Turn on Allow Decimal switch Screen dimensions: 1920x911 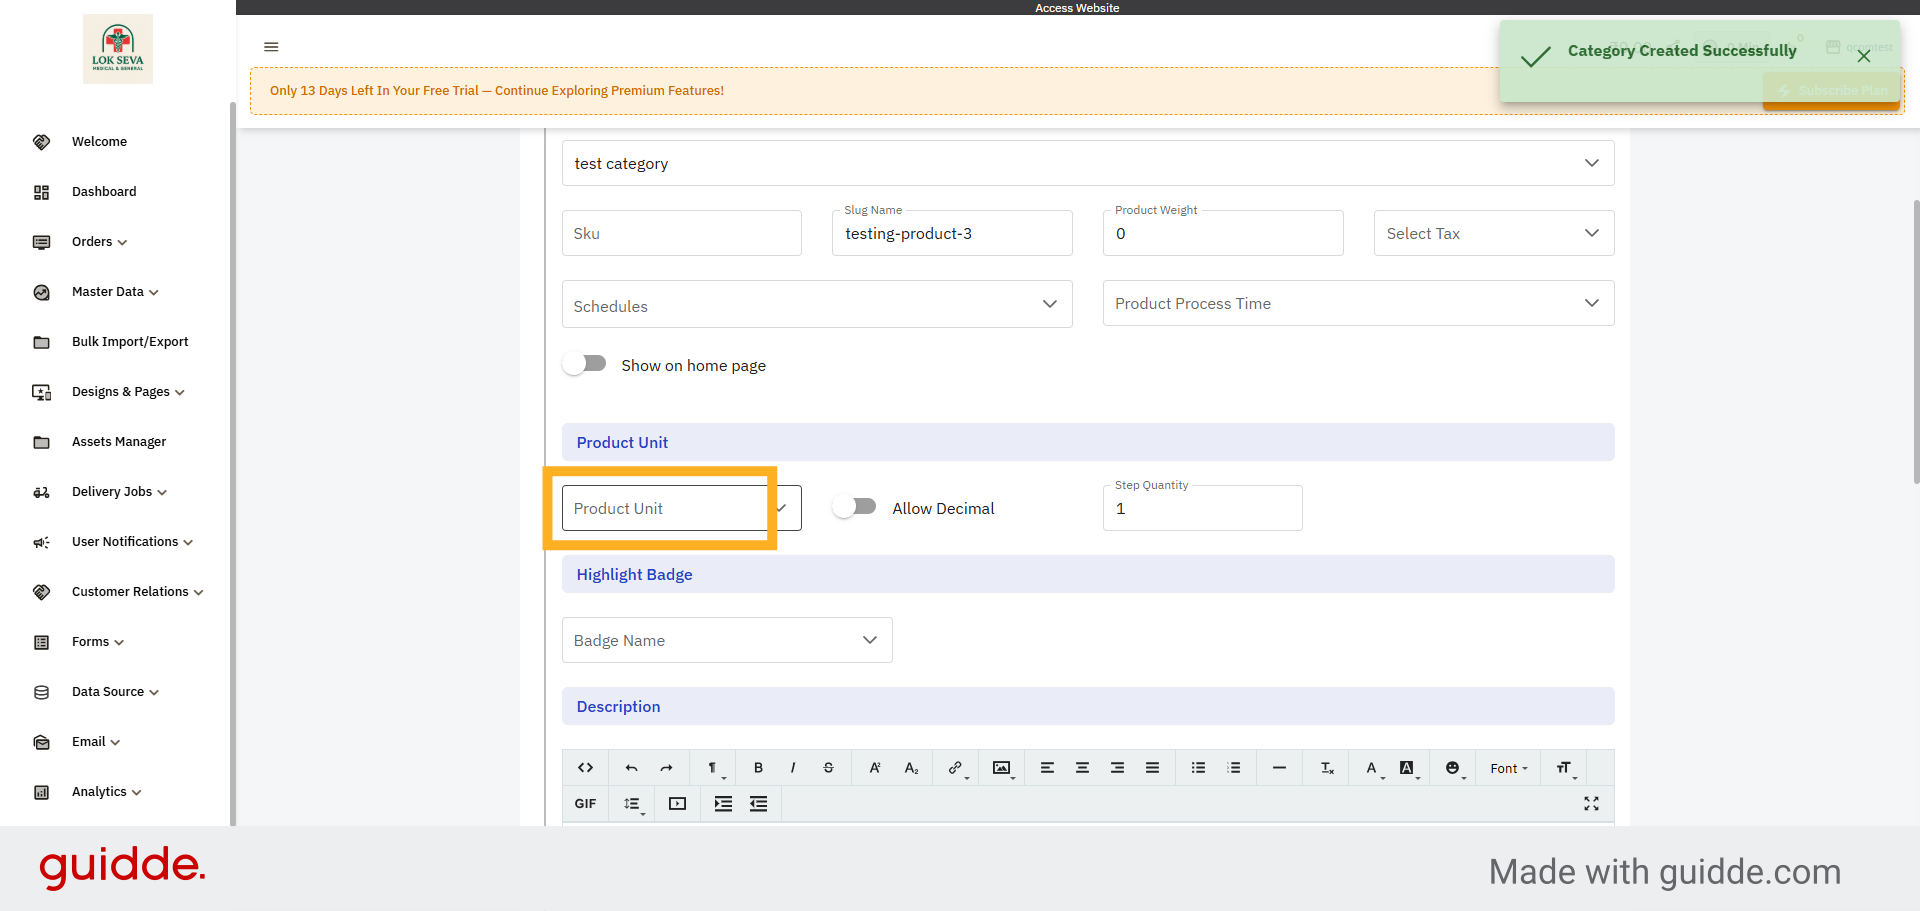(x=855, y=507)
